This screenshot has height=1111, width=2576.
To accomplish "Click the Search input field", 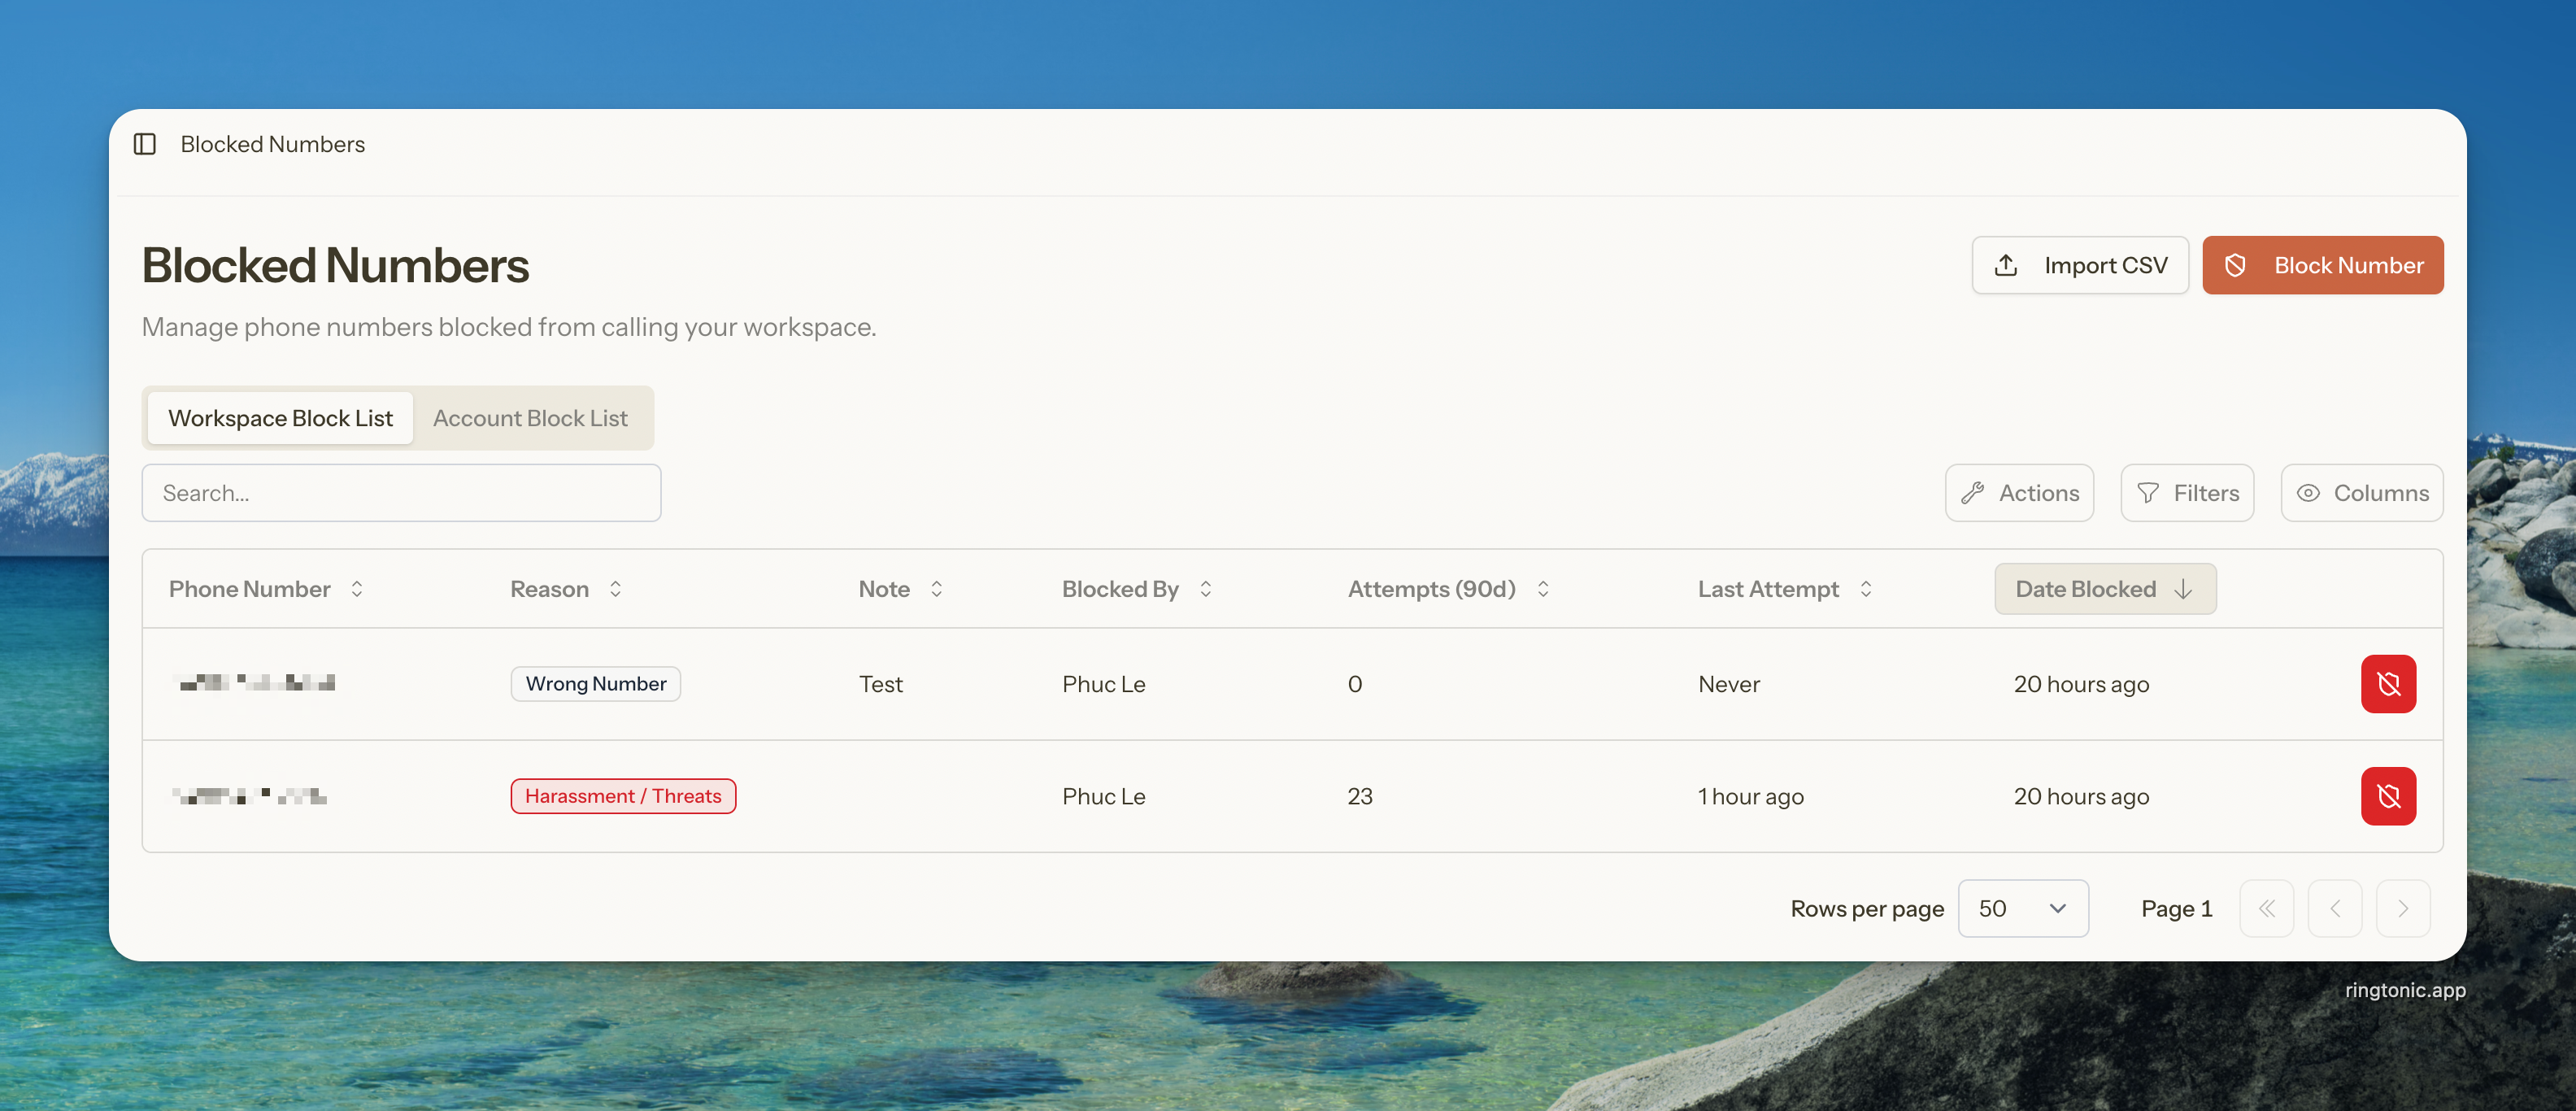I will (401, 493).
